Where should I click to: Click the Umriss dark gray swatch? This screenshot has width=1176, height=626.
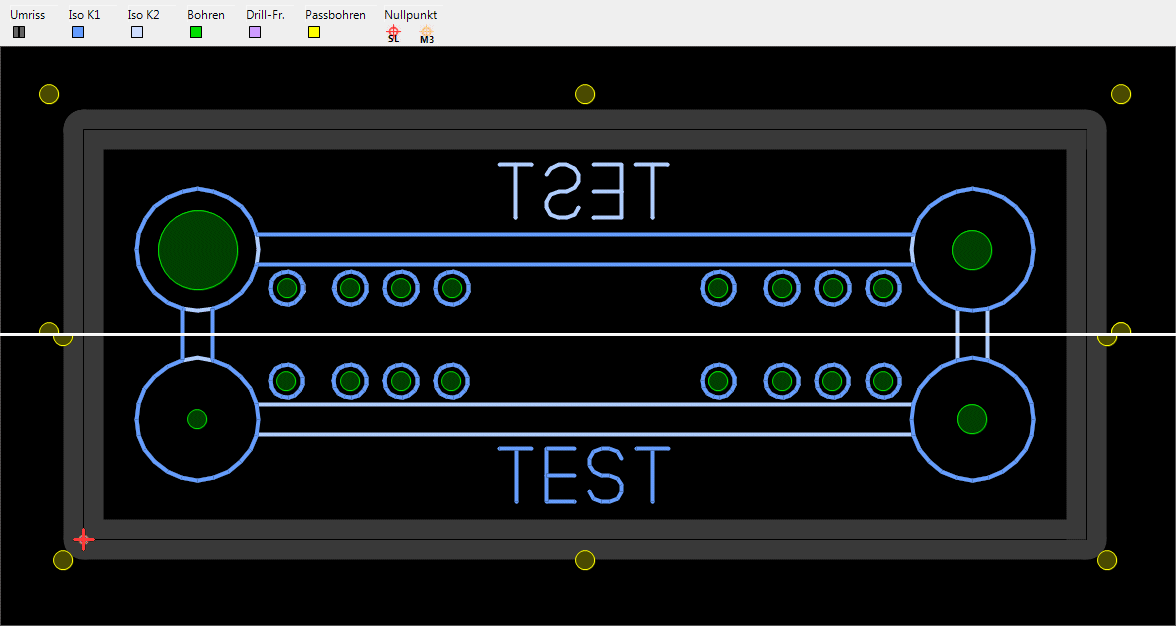[x=19, y=32]
